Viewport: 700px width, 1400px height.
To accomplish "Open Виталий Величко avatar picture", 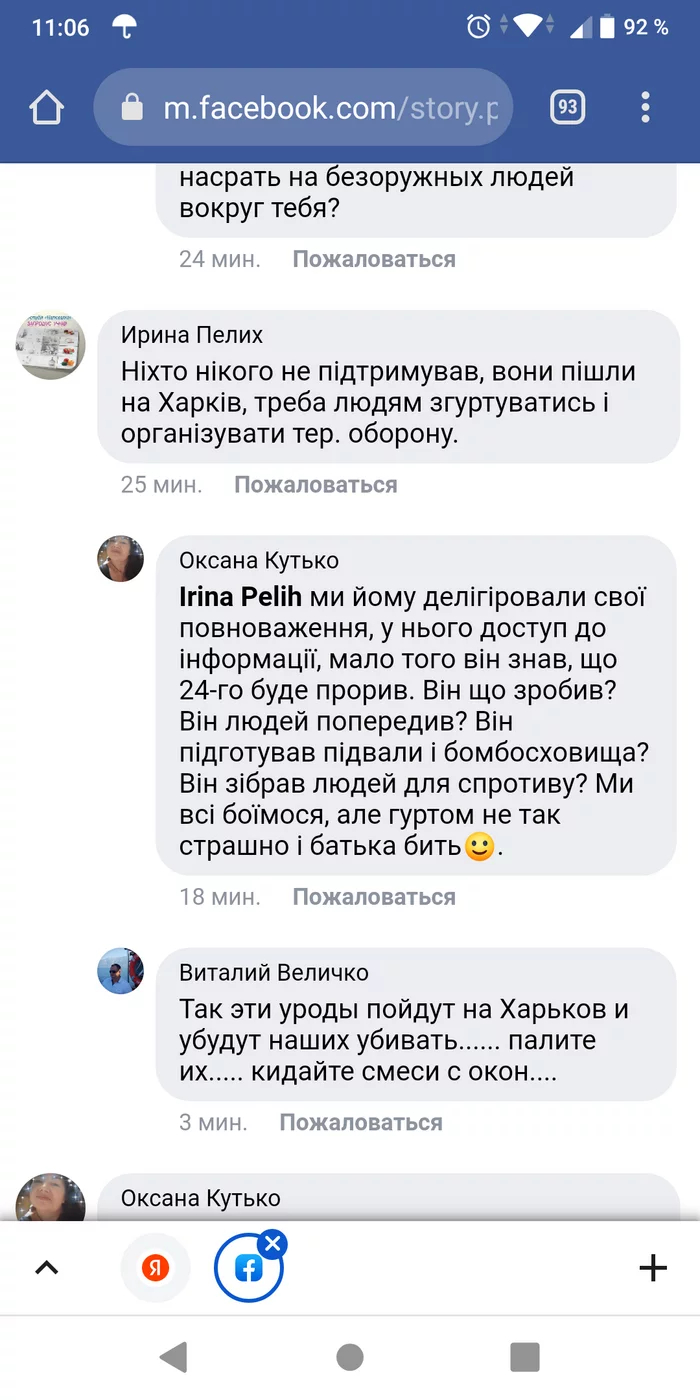I will [121, 971].
